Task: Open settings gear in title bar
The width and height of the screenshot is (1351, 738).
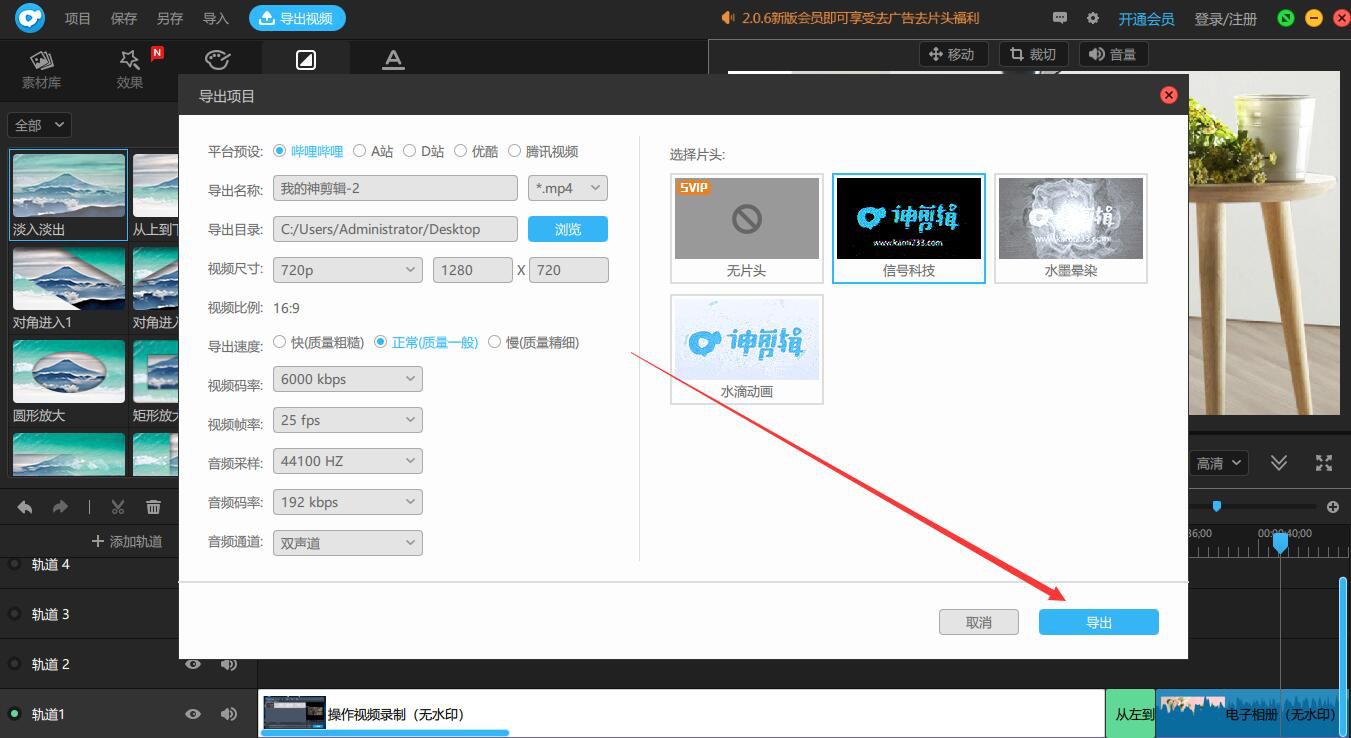Action: (x=1093, y=18)
